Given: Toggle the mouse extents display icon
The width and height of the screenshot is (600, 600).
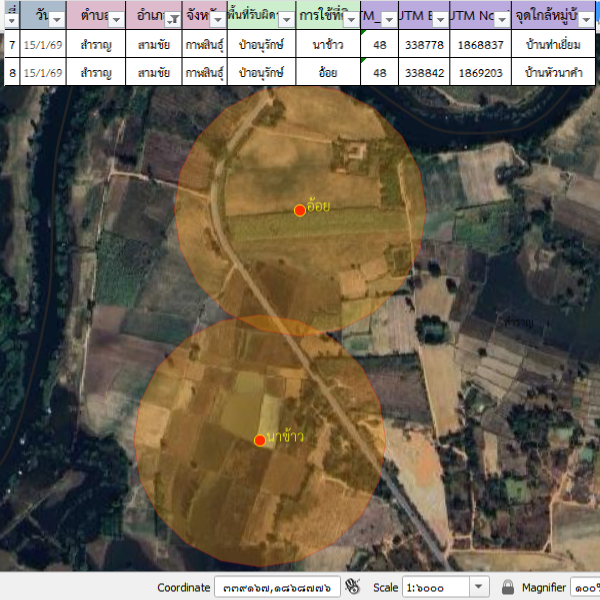Looking at the screenshot, I should pos(352,587).
